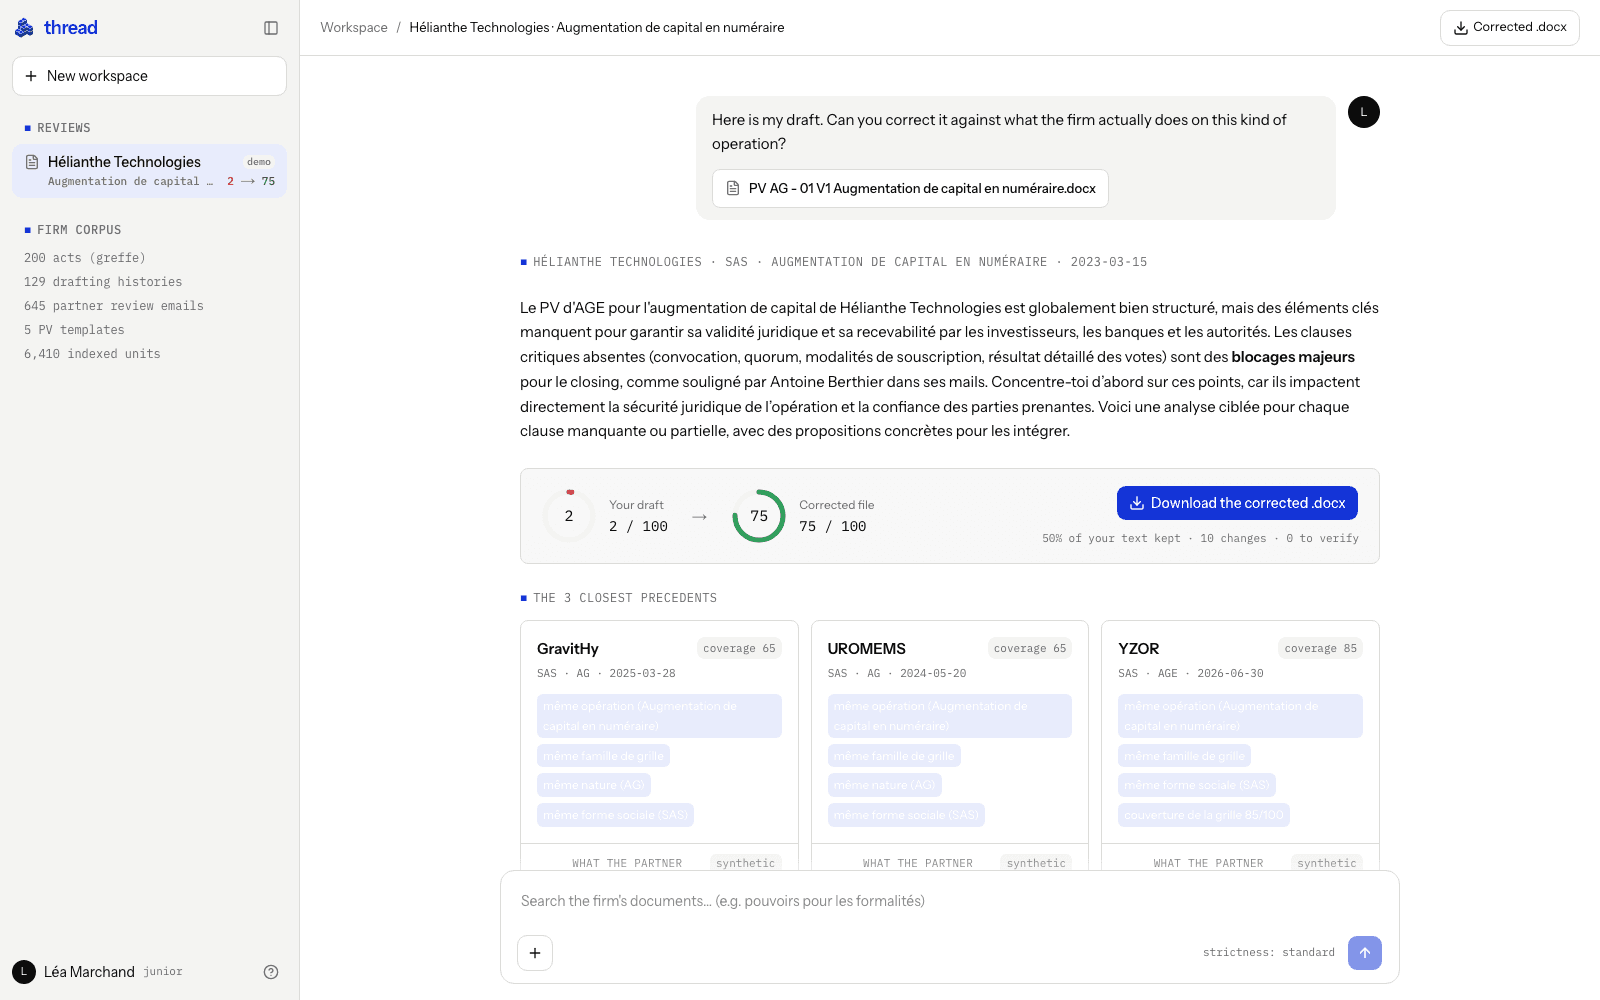Click the Corrected .docx download button
The width and height of the screenshot is (1600, 1000).
point(1509,28)
